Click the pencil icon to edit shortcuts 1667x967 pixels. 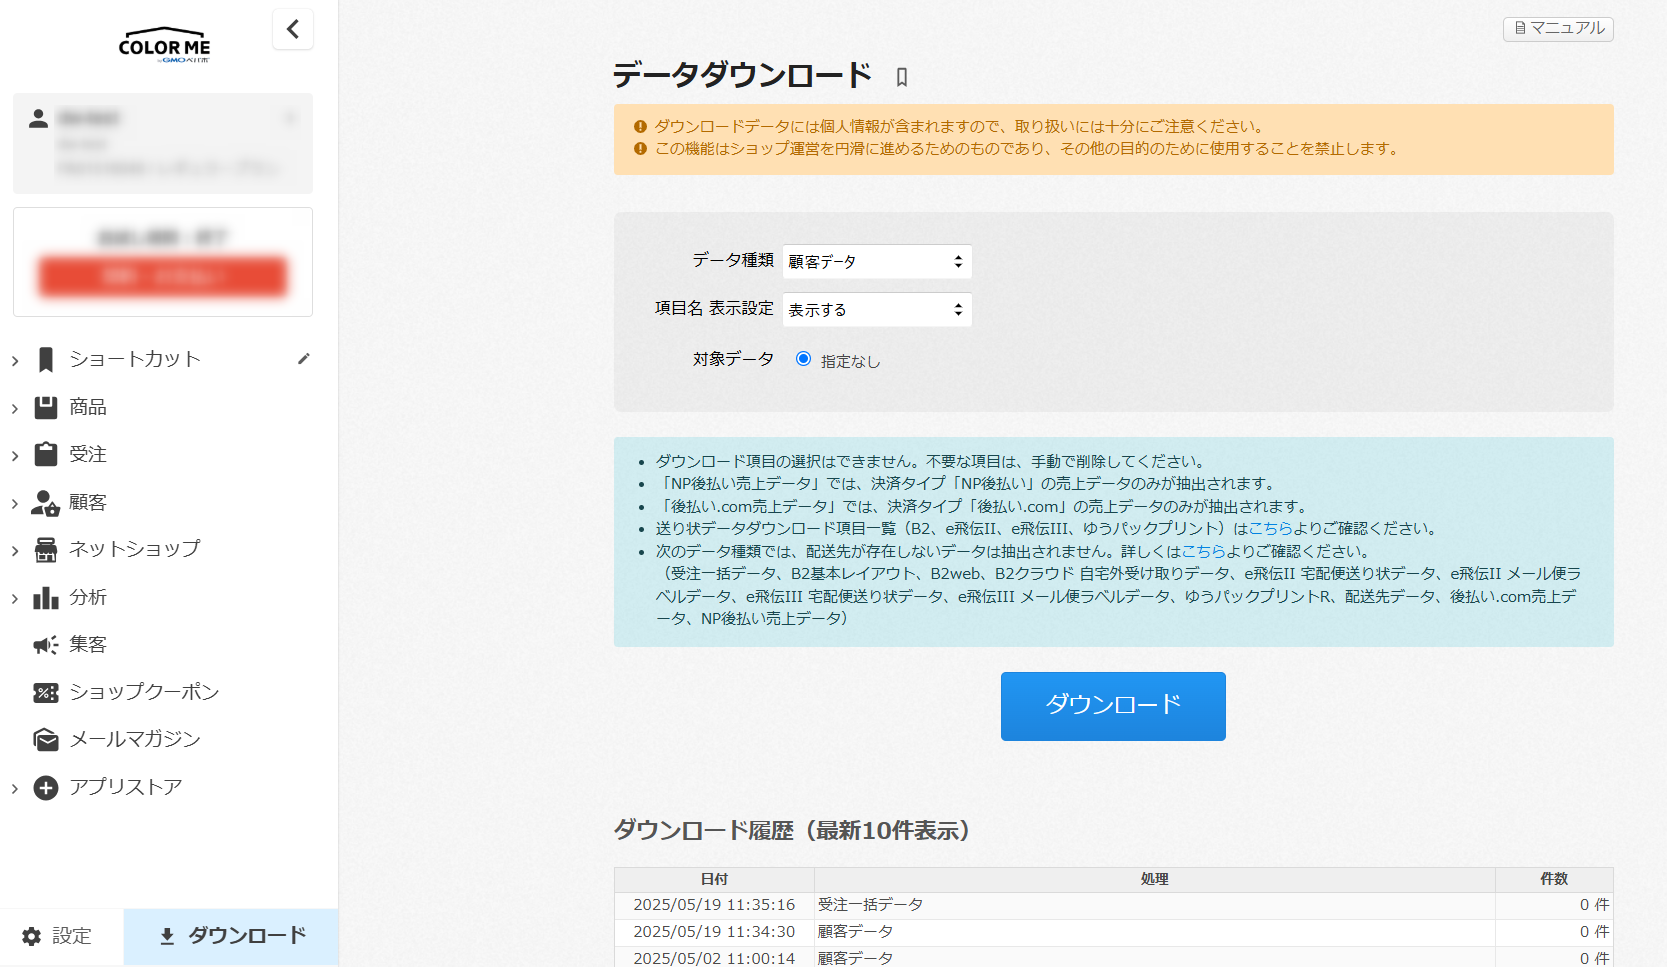304,359
